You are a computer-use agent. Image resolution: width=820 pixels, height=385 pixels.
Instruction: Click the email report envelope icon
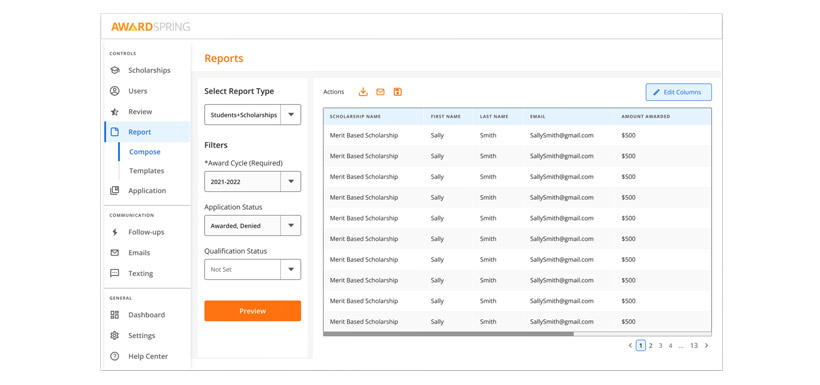coord(380,92)
